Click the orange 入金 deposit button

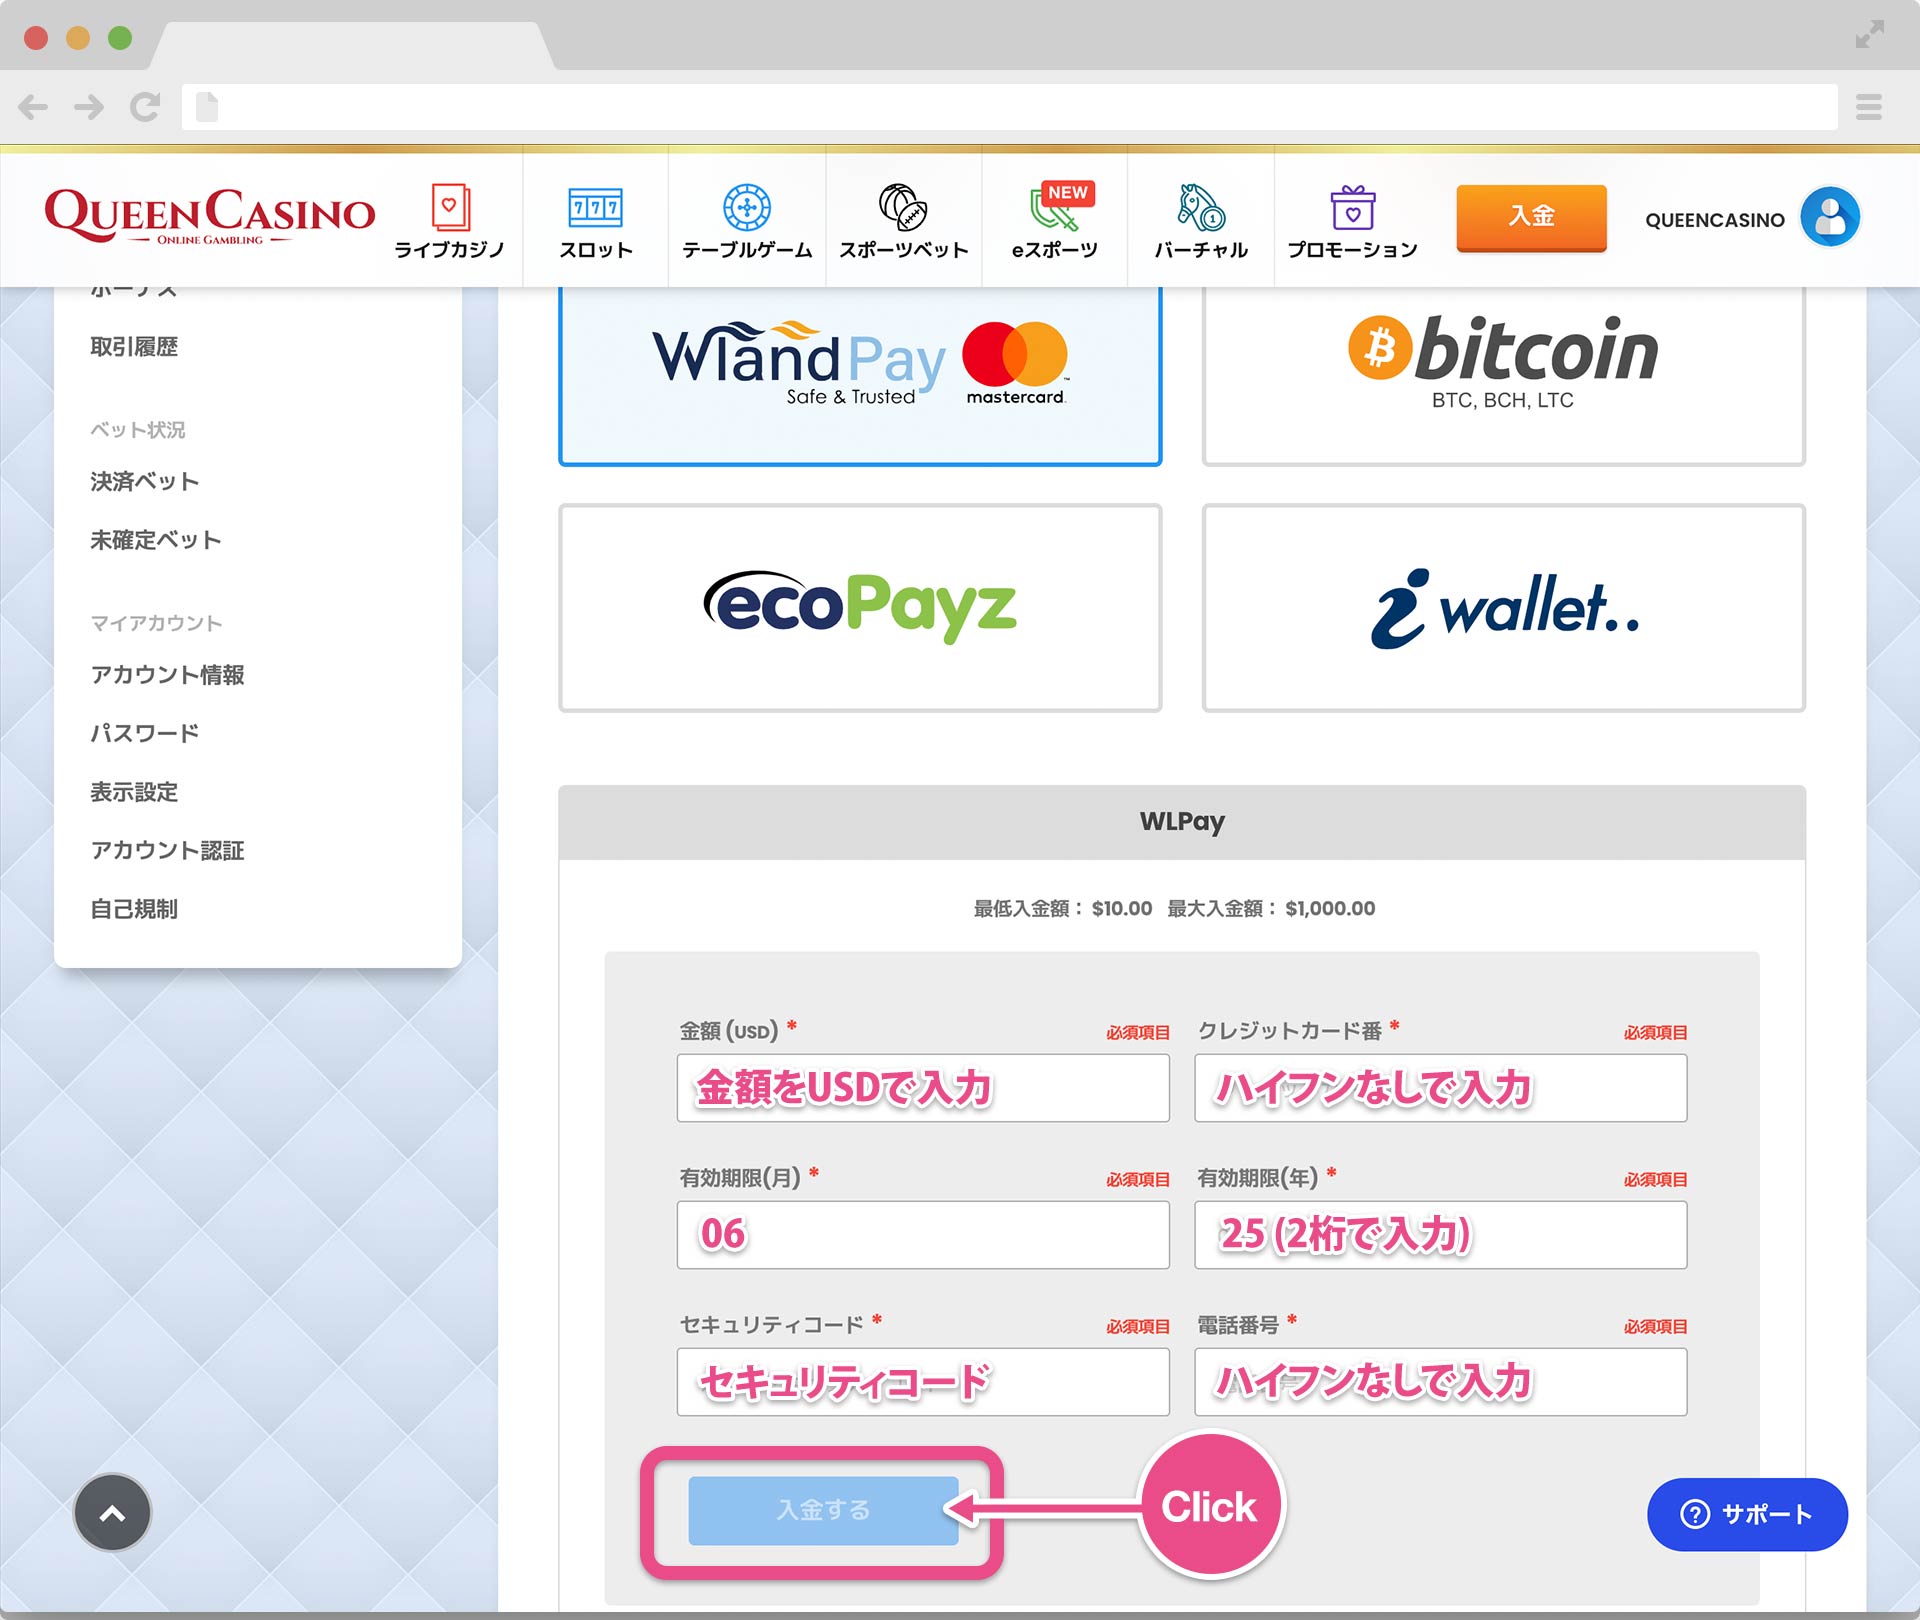[x=1531, y=217]
